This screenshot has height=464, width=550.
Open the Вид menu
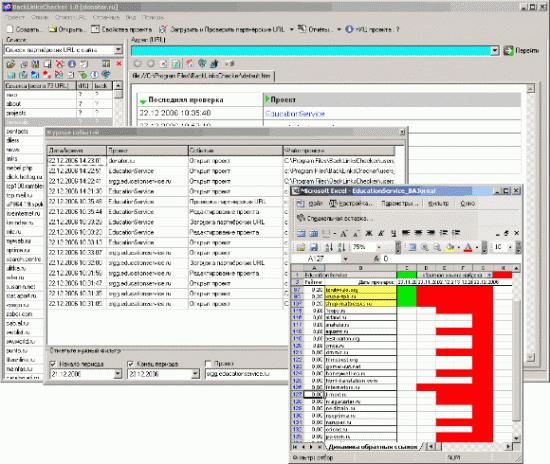click(131, 17)
